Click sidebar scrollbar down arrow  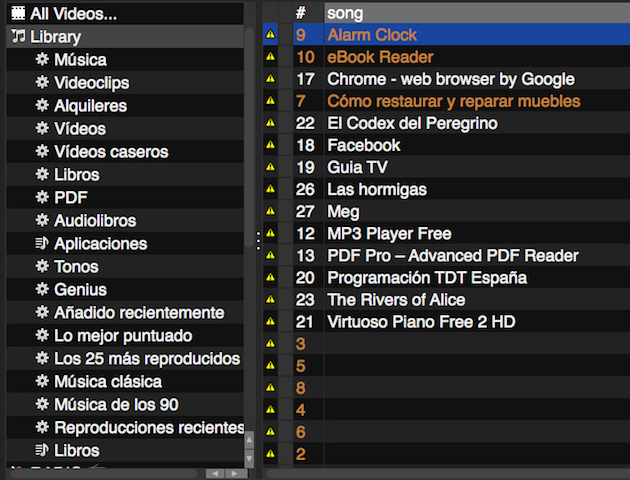249,458
